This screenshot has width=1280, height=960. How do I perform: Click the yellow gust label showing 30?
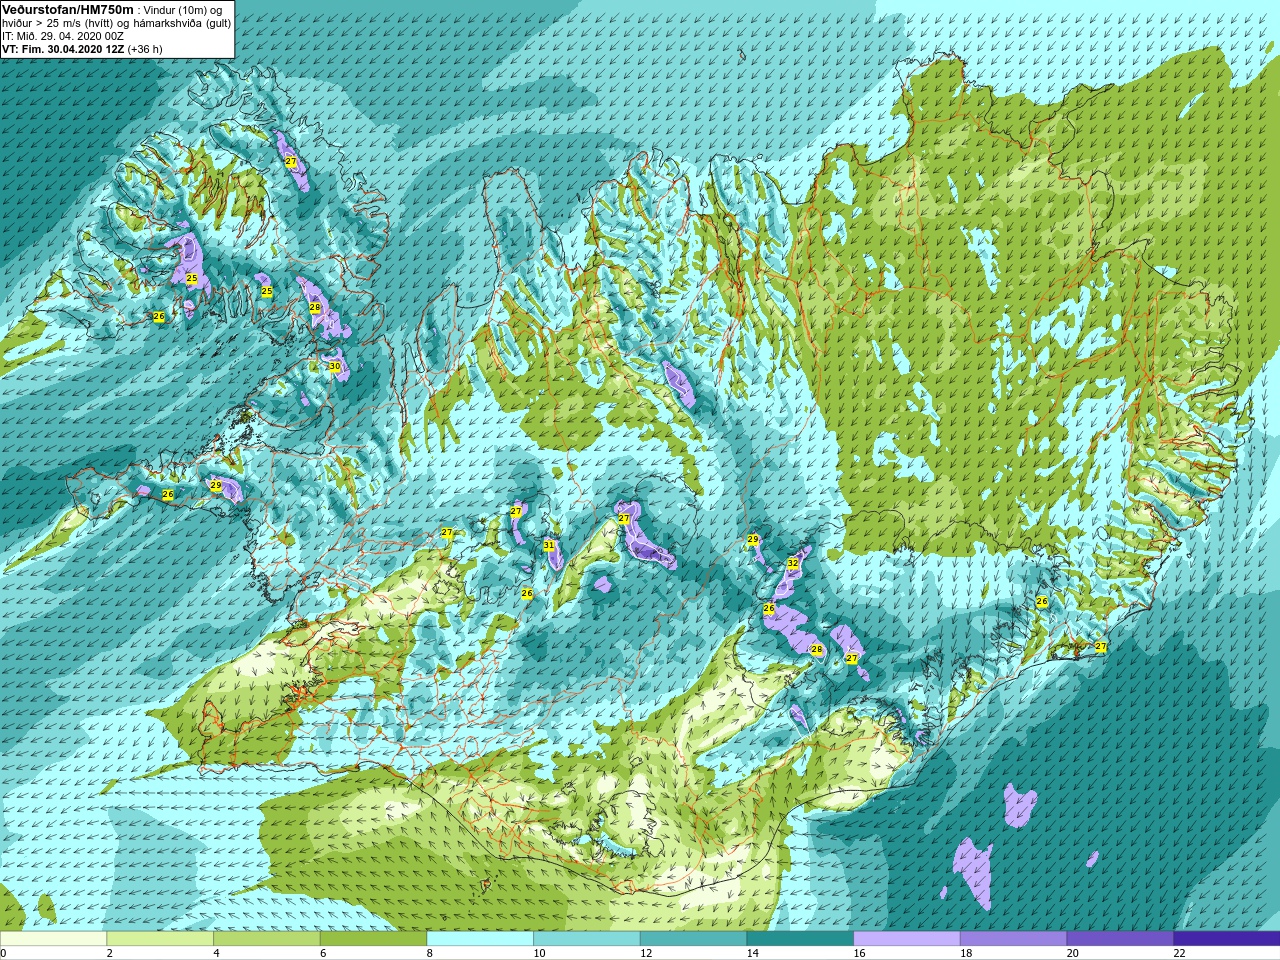[x=334, y=367]
